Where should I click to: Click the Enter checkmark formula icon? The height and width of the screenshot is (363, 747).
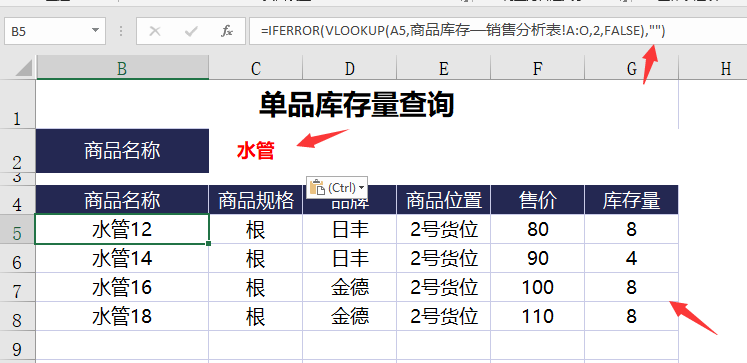pos(191,31)
